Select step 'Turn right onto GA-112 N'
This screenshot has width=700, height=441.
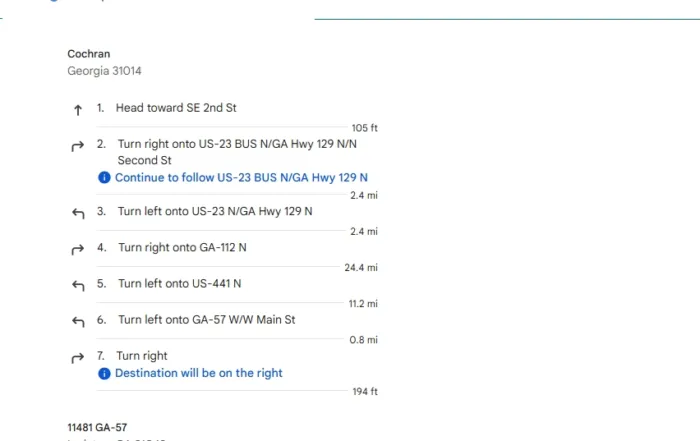pyautogui.click(x=182, y=247)
